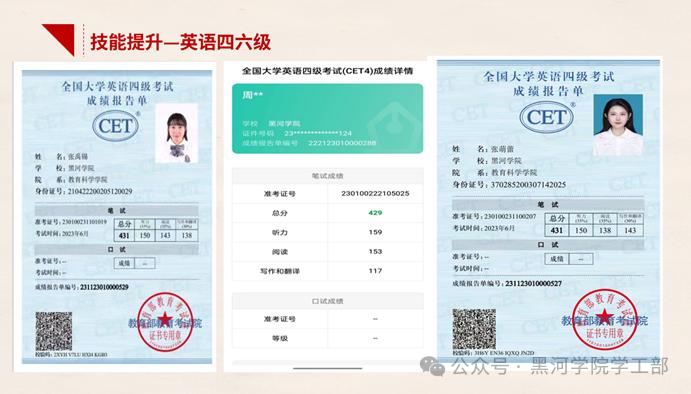This screenshot has width=691, height=394.
Task: Click the left certificate portrait photo
Action: [x=177, y=133]
